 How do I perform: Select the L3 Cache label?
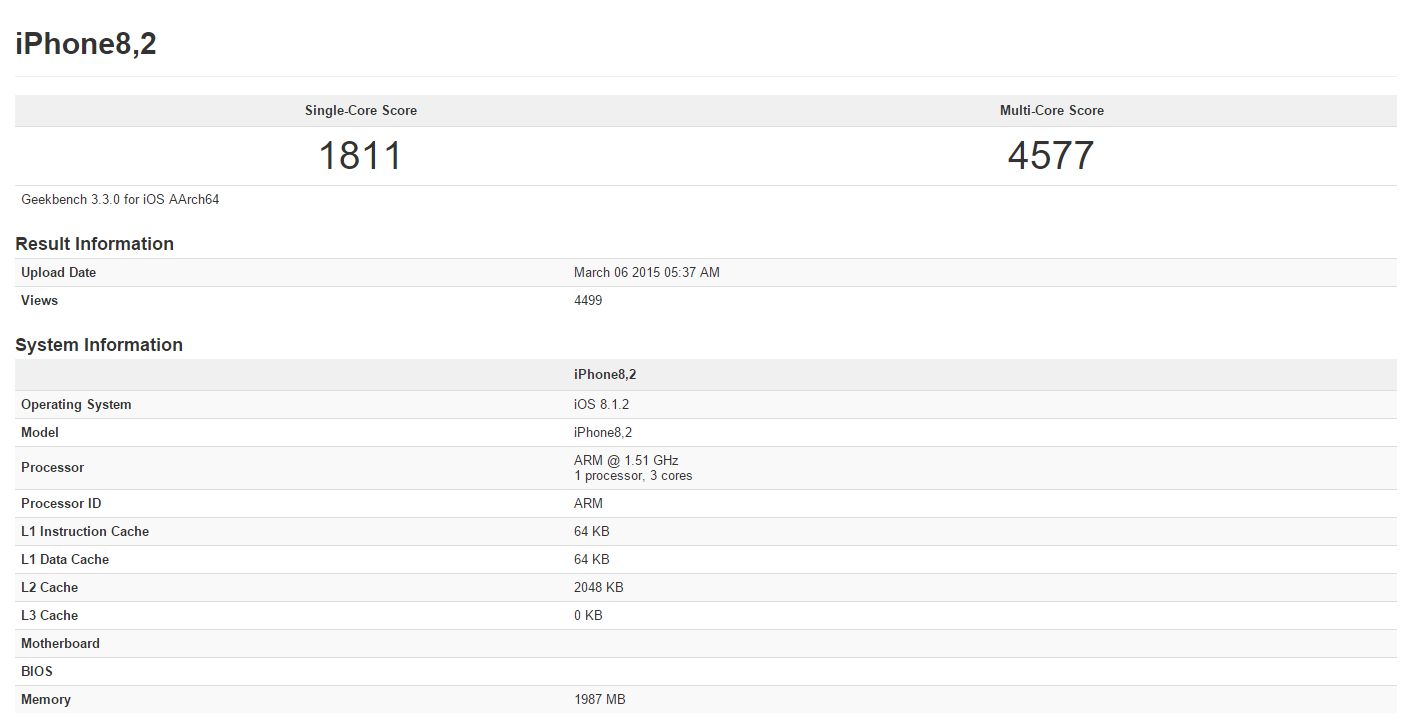(x=49, y=616)
